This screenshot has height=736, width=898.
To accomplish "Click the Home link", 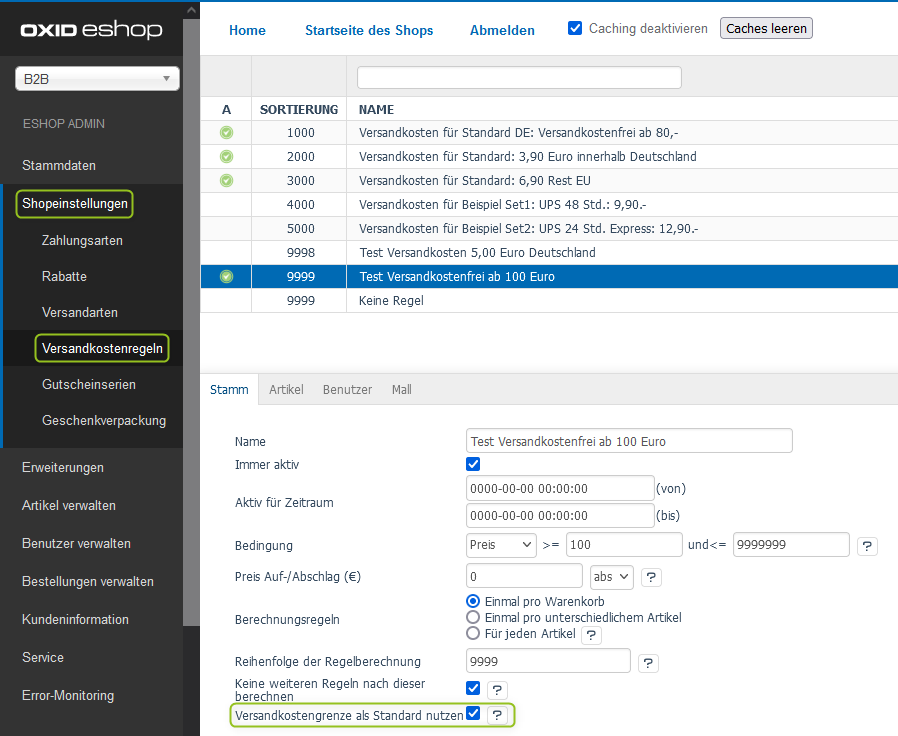I will pos(247,30).
